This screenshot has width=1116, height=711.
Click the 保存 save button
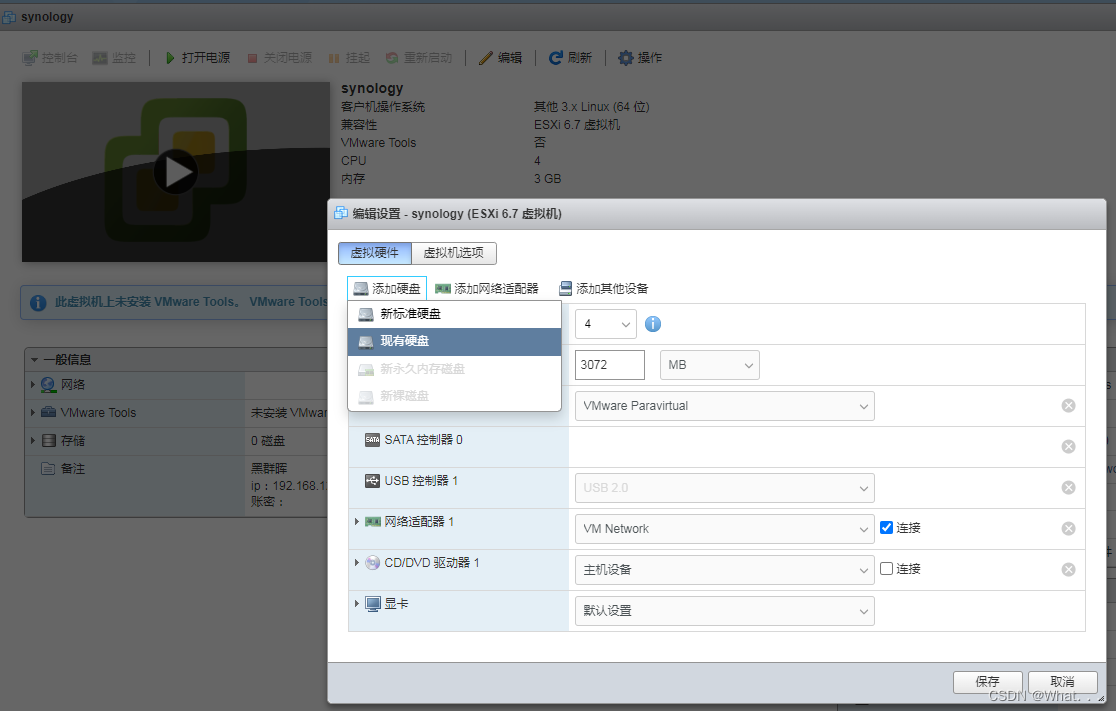click(987, 682)
